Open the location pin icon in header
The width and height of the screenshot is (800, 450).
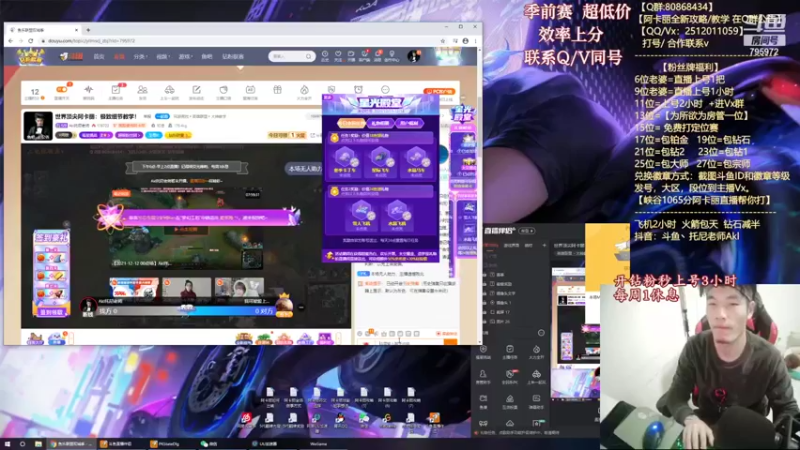click(391, 56)
